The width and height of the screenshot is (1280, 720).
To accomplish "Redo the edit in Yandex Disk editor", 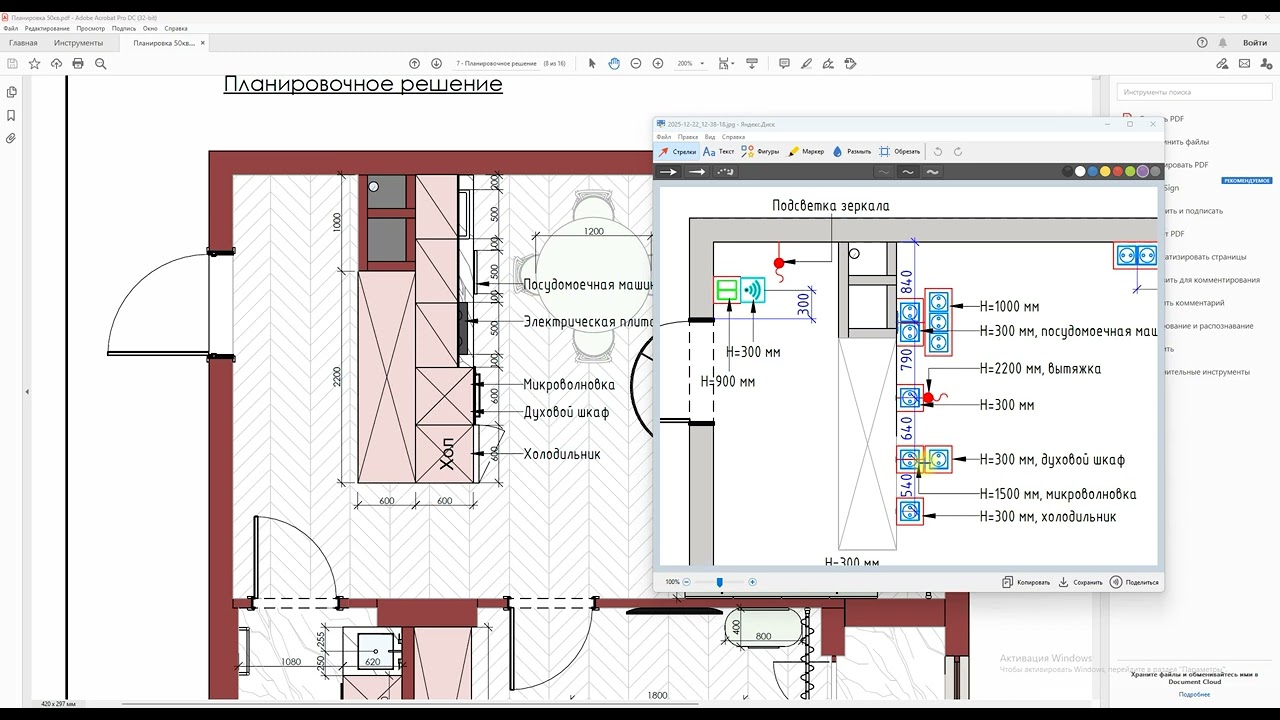I will click(958, 152).
